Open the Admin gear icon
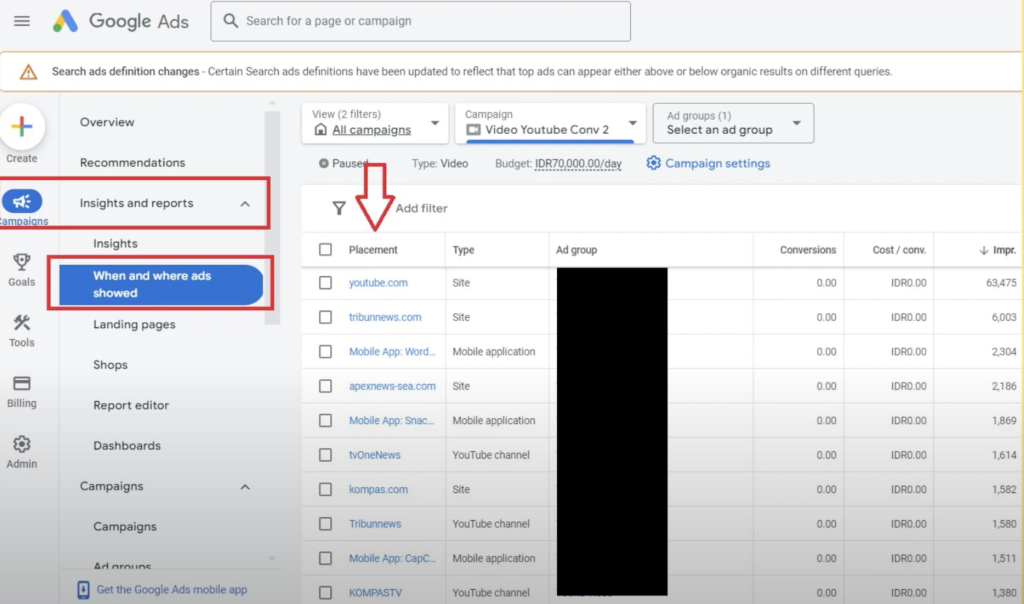This screenshot has width=1024, height=604. (x=22, y=445)
